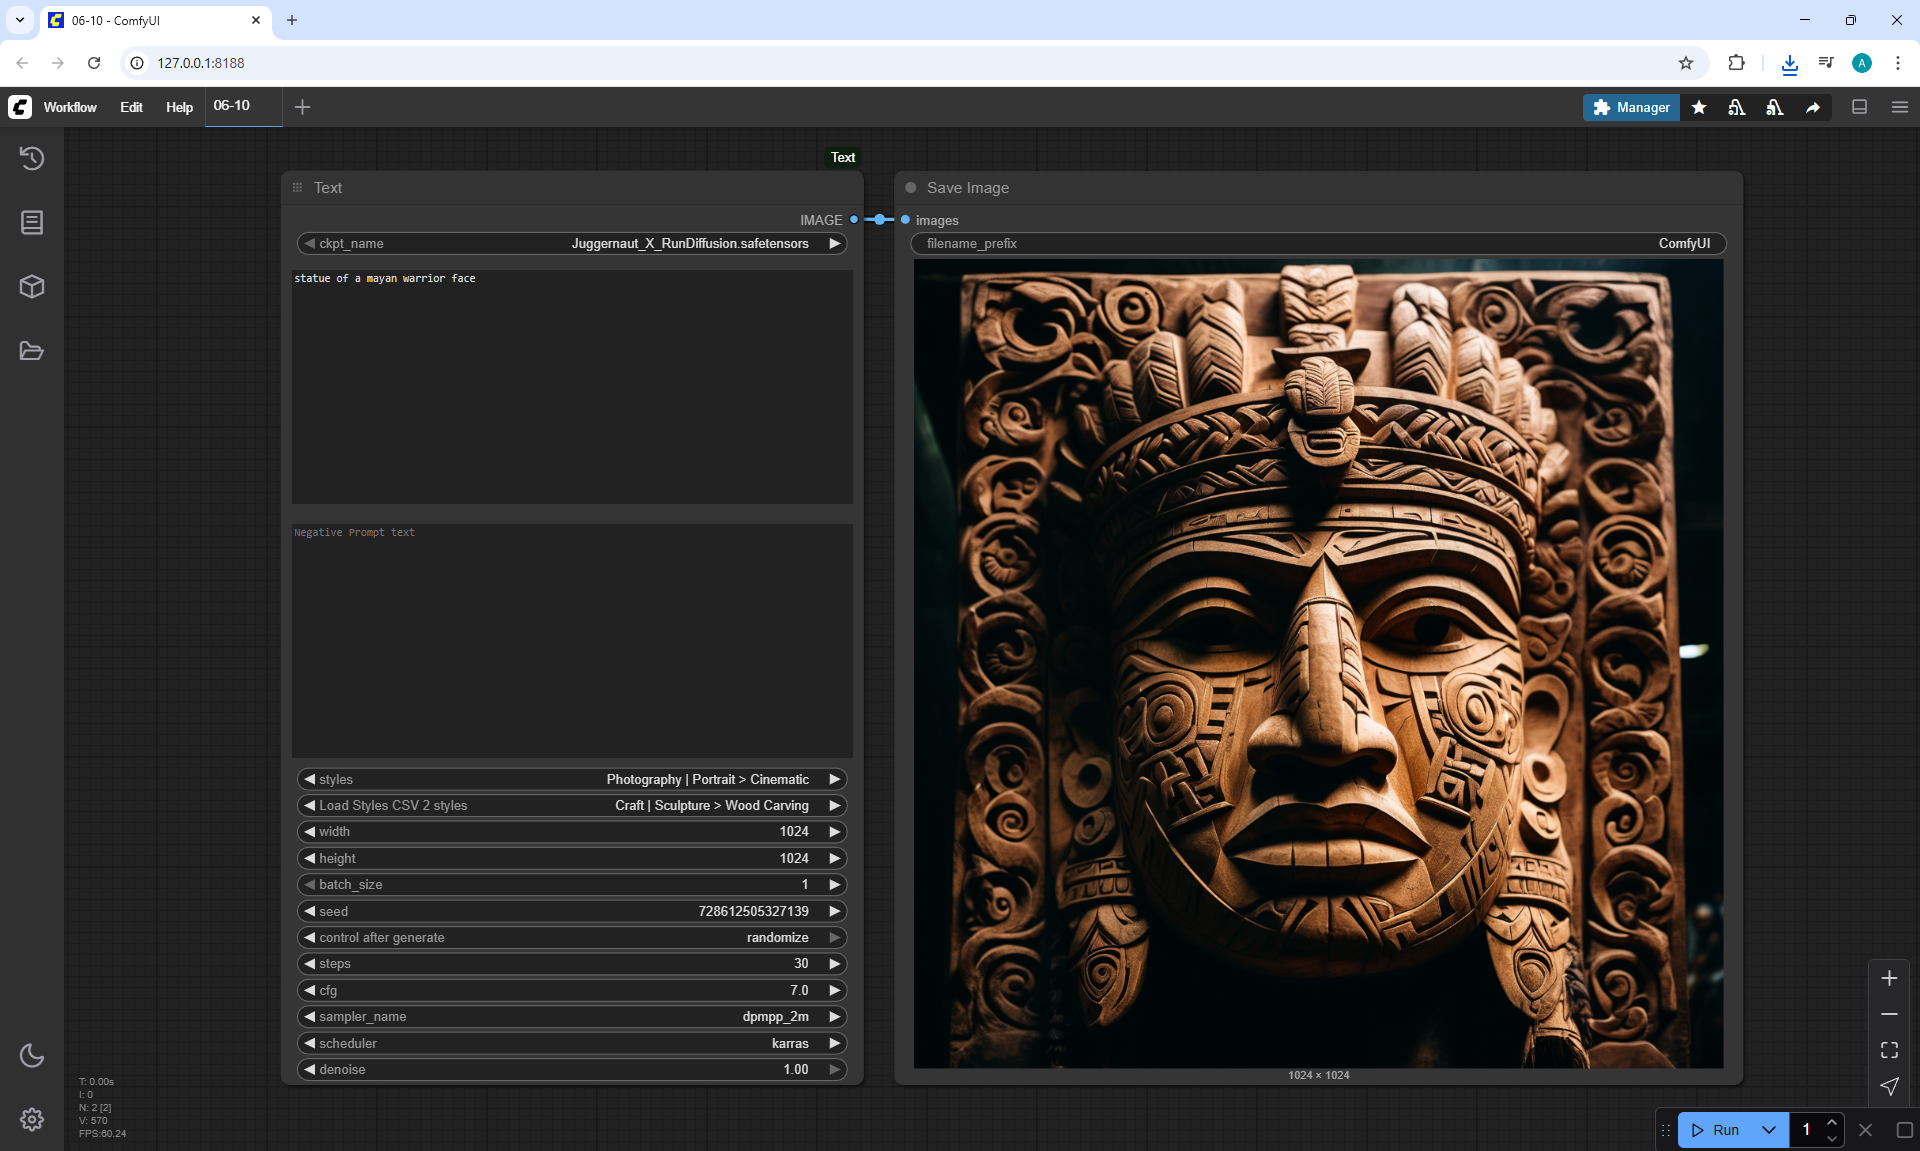Open the sampler_name dpmpp_2m dropdown
Screen dimensions: 1920x1151
click(x=572, y=1016)
